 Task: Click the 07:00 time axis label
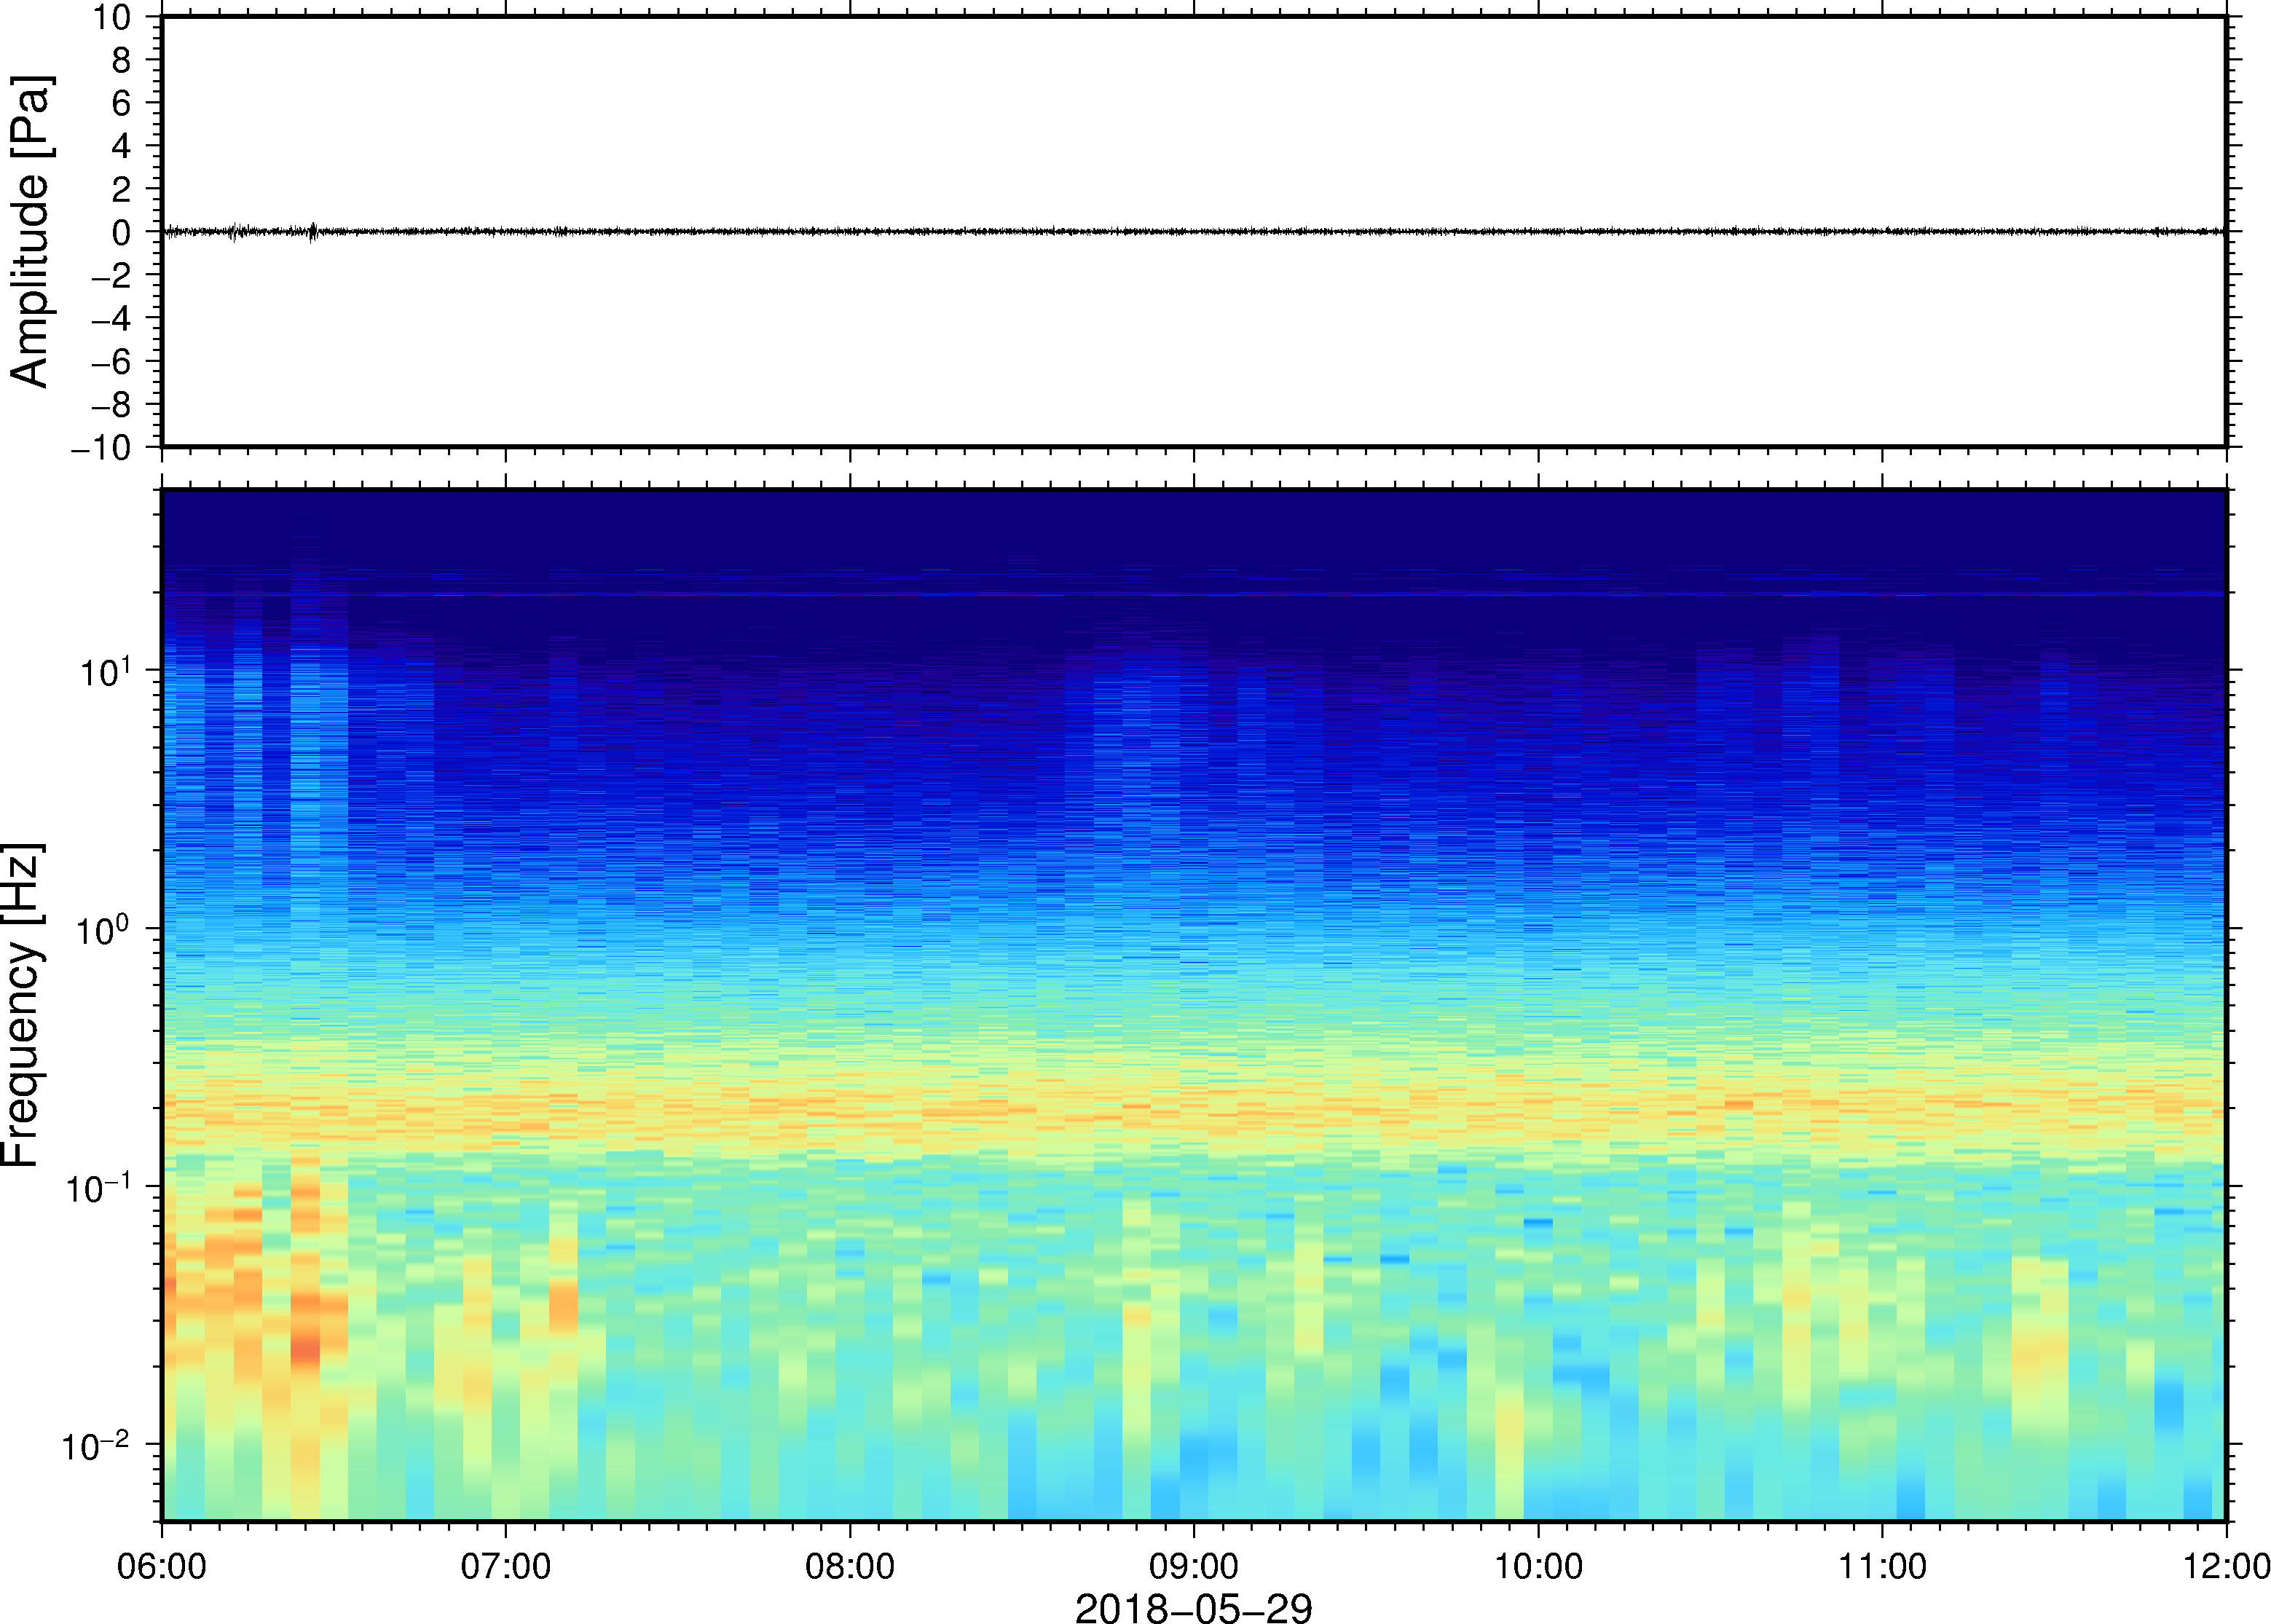click(x=505, y=1566)
